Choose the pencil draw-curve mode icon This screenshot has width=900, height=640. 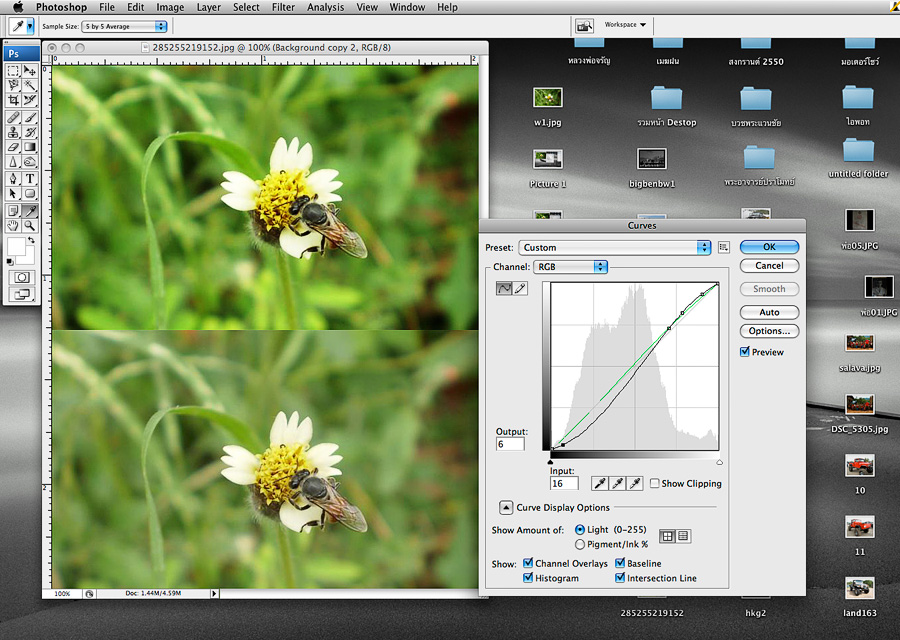click(521, 289)
